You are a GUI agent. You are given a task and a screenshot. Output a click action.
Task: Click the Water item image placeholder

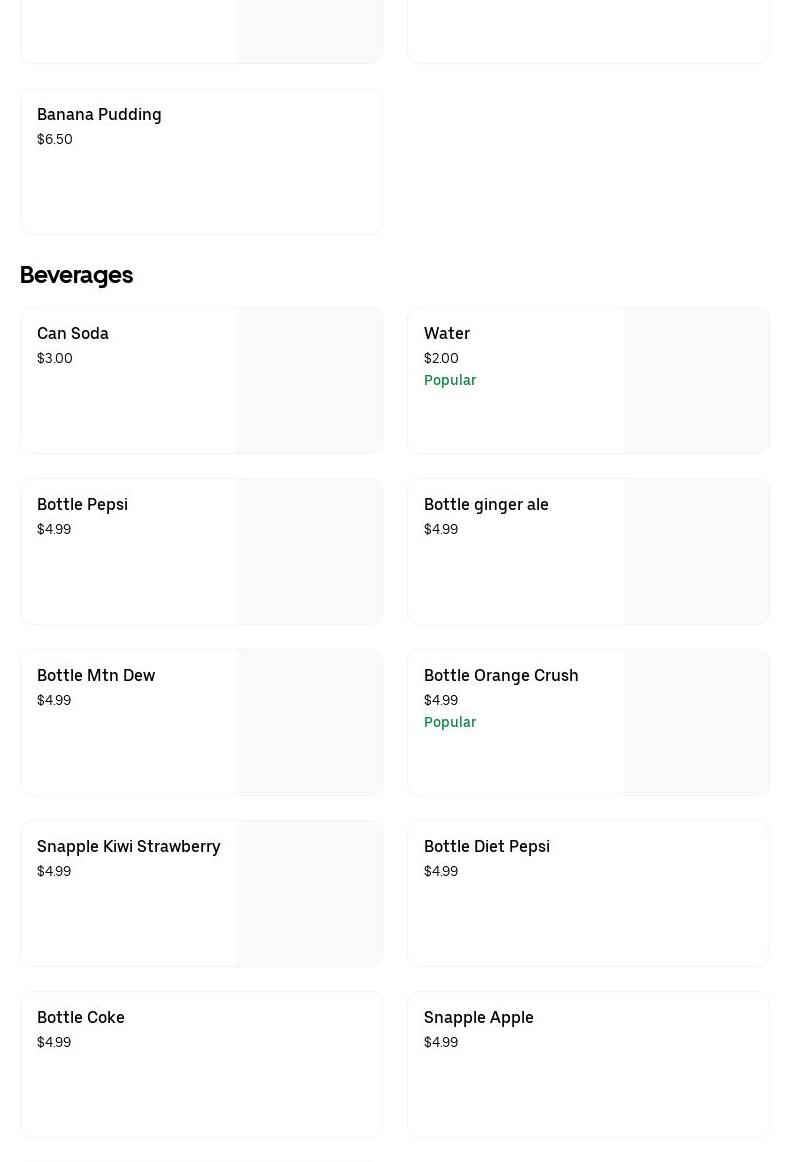[696, 380]
